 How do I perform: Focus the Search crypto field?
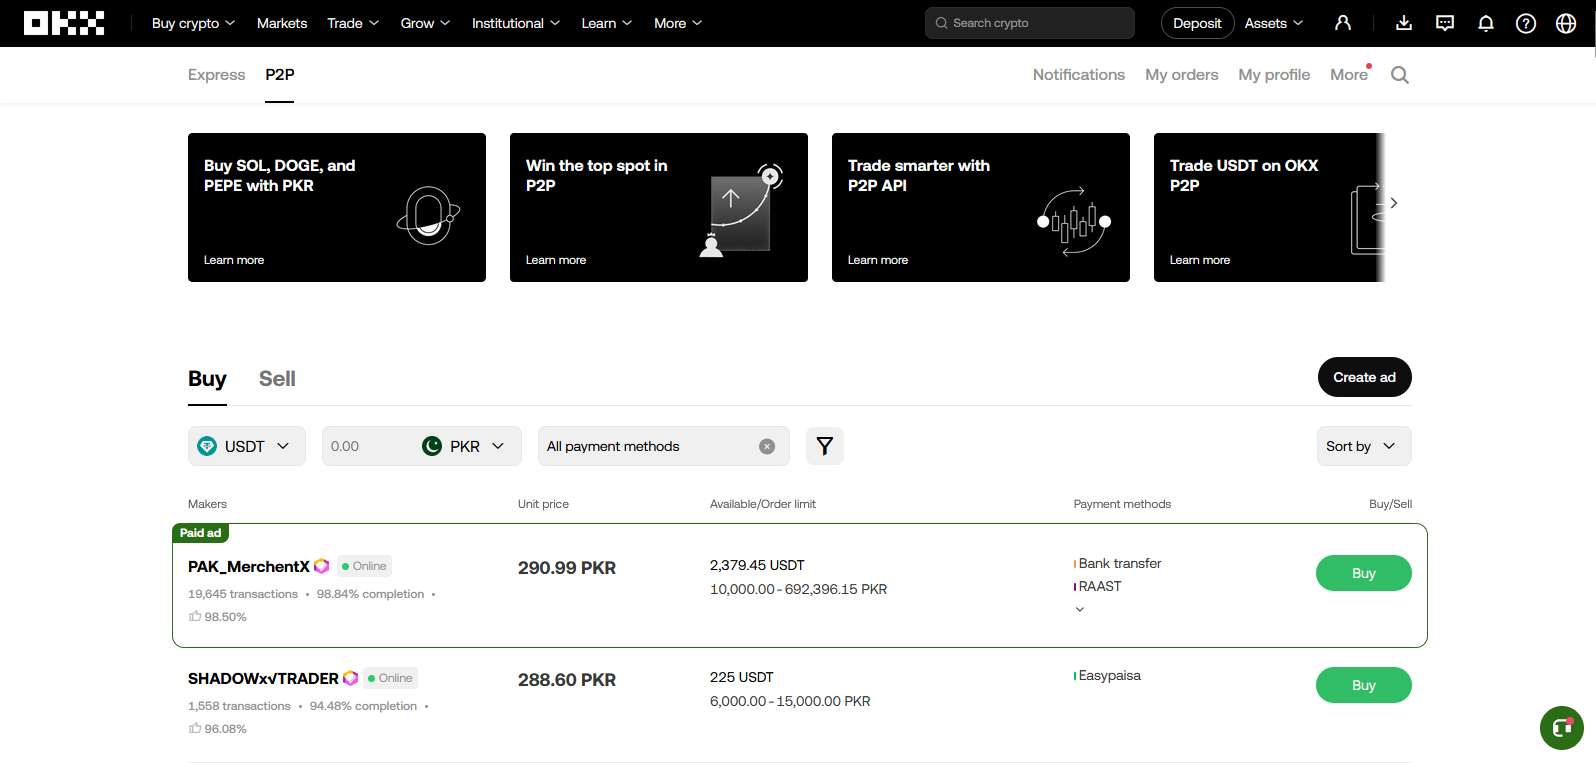coord(1030,23)
